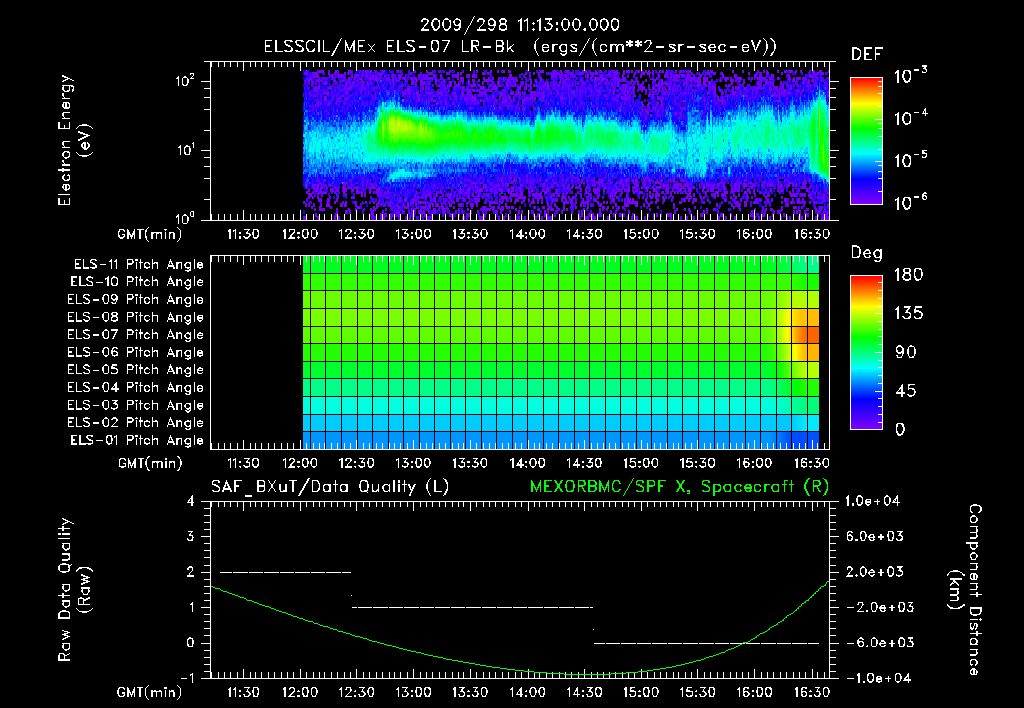Click the dashed data-quality segment at level 2
The image size is (1024, 708).
pos(286,572)
